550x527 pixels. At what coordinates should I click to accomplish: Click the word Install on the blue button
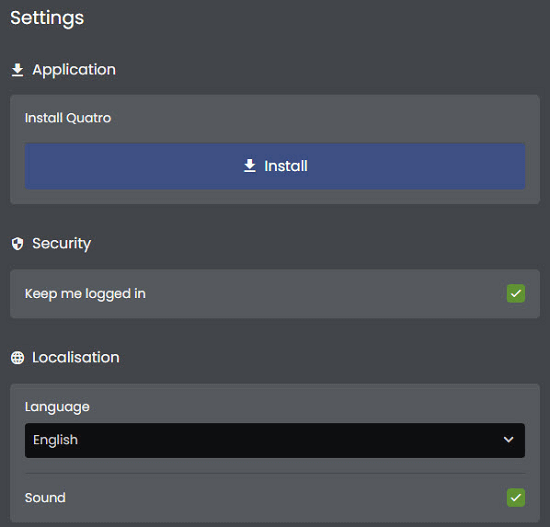coord(286,166)
